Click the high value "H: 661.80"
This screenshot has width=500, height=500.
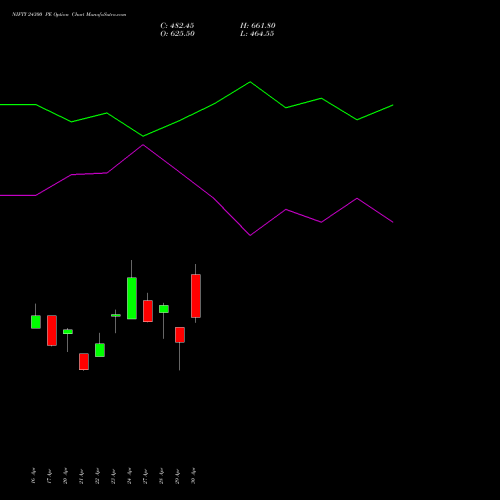[x=258, y=26]
